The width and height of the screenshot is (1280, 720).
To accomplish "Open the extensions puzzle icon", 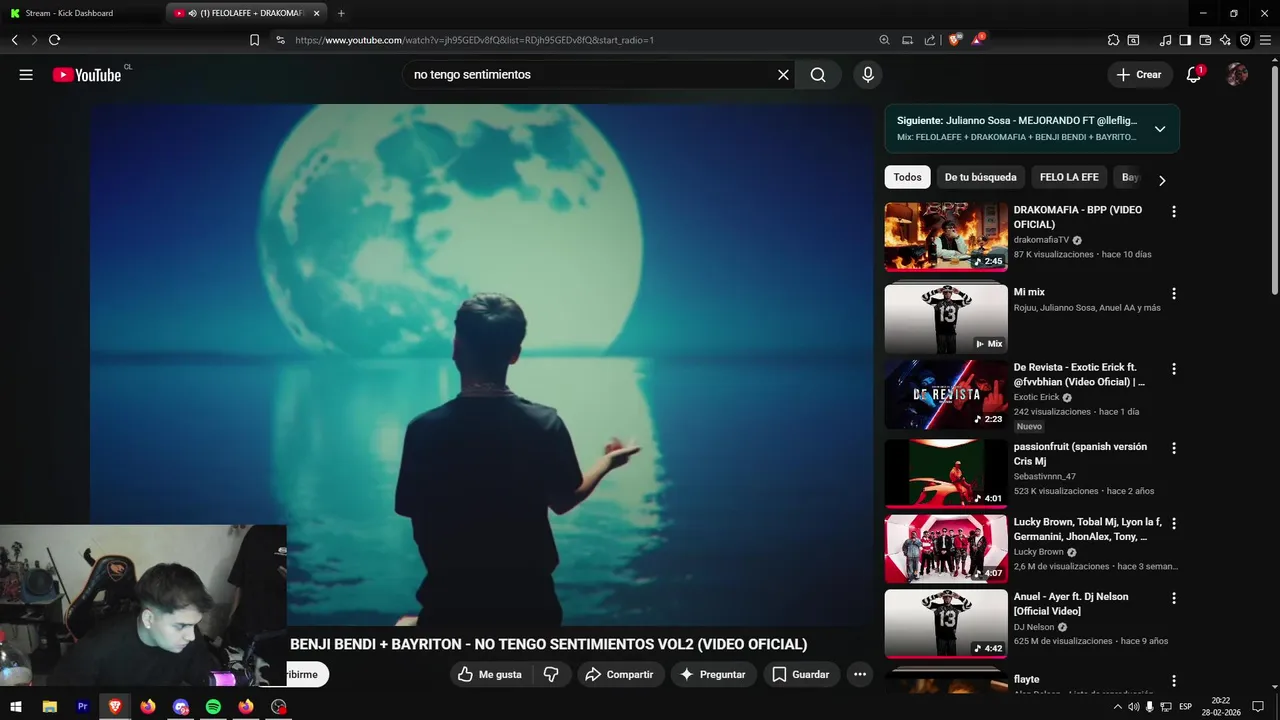I will [x=1113, y=40].
